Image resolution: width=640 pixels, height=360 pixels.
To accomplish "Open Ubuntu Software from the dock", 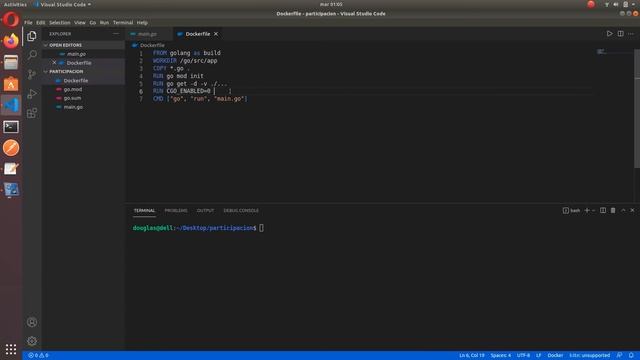I will pos(11,84).
